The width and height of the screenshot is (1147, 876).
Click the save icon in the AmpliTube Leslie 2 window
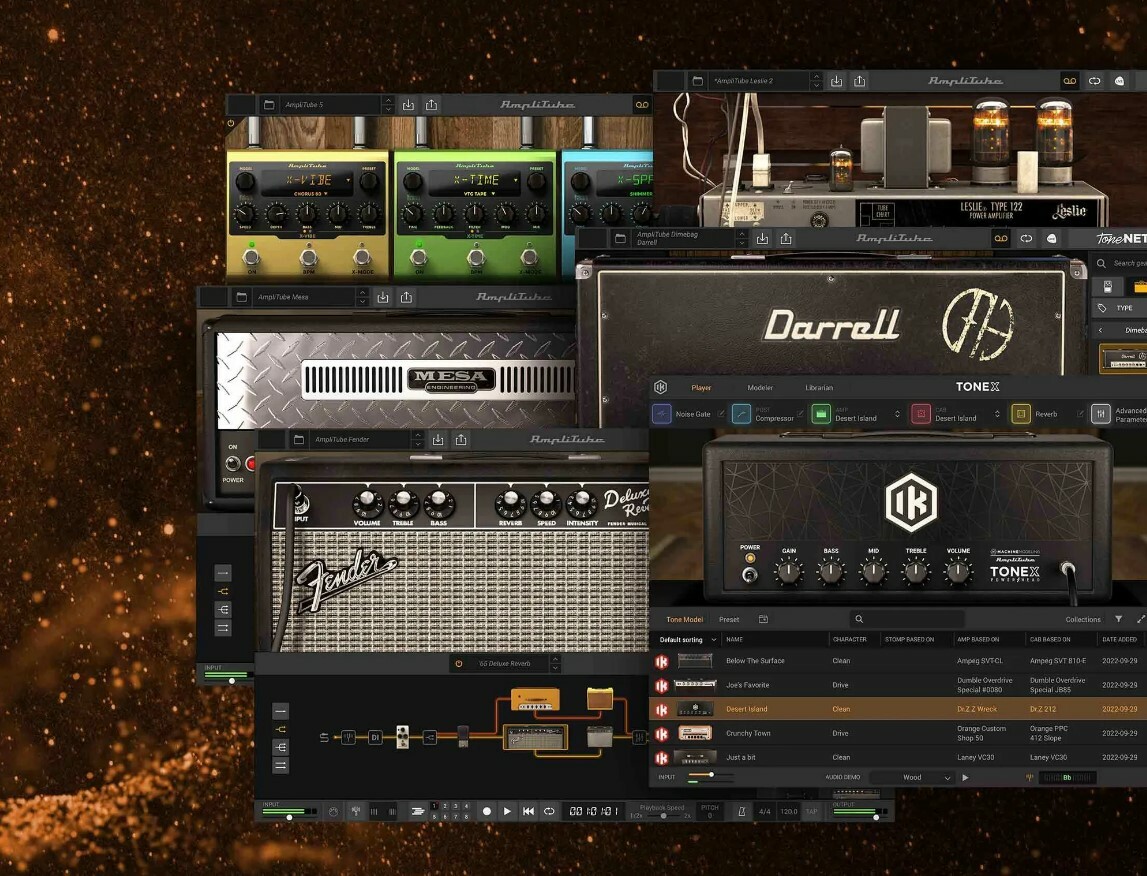tap(836, 80)
